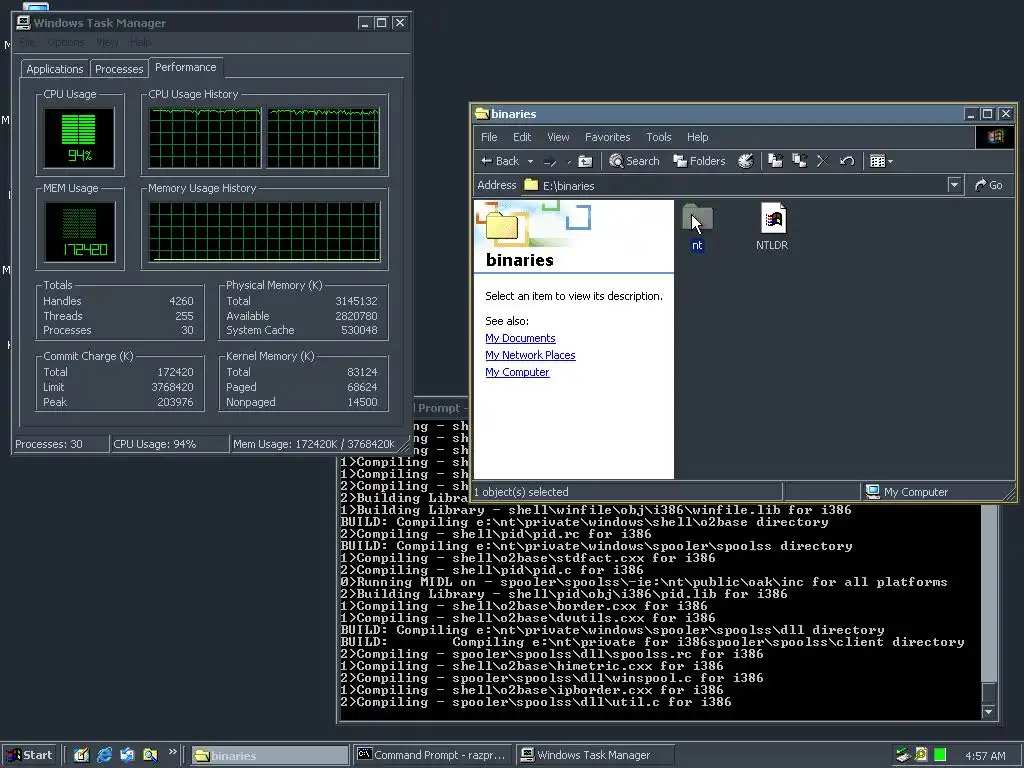Click the right CPU Usage History graph
Screen dimensions: 1024x768
pyautogui.click(x=323, y=138)
